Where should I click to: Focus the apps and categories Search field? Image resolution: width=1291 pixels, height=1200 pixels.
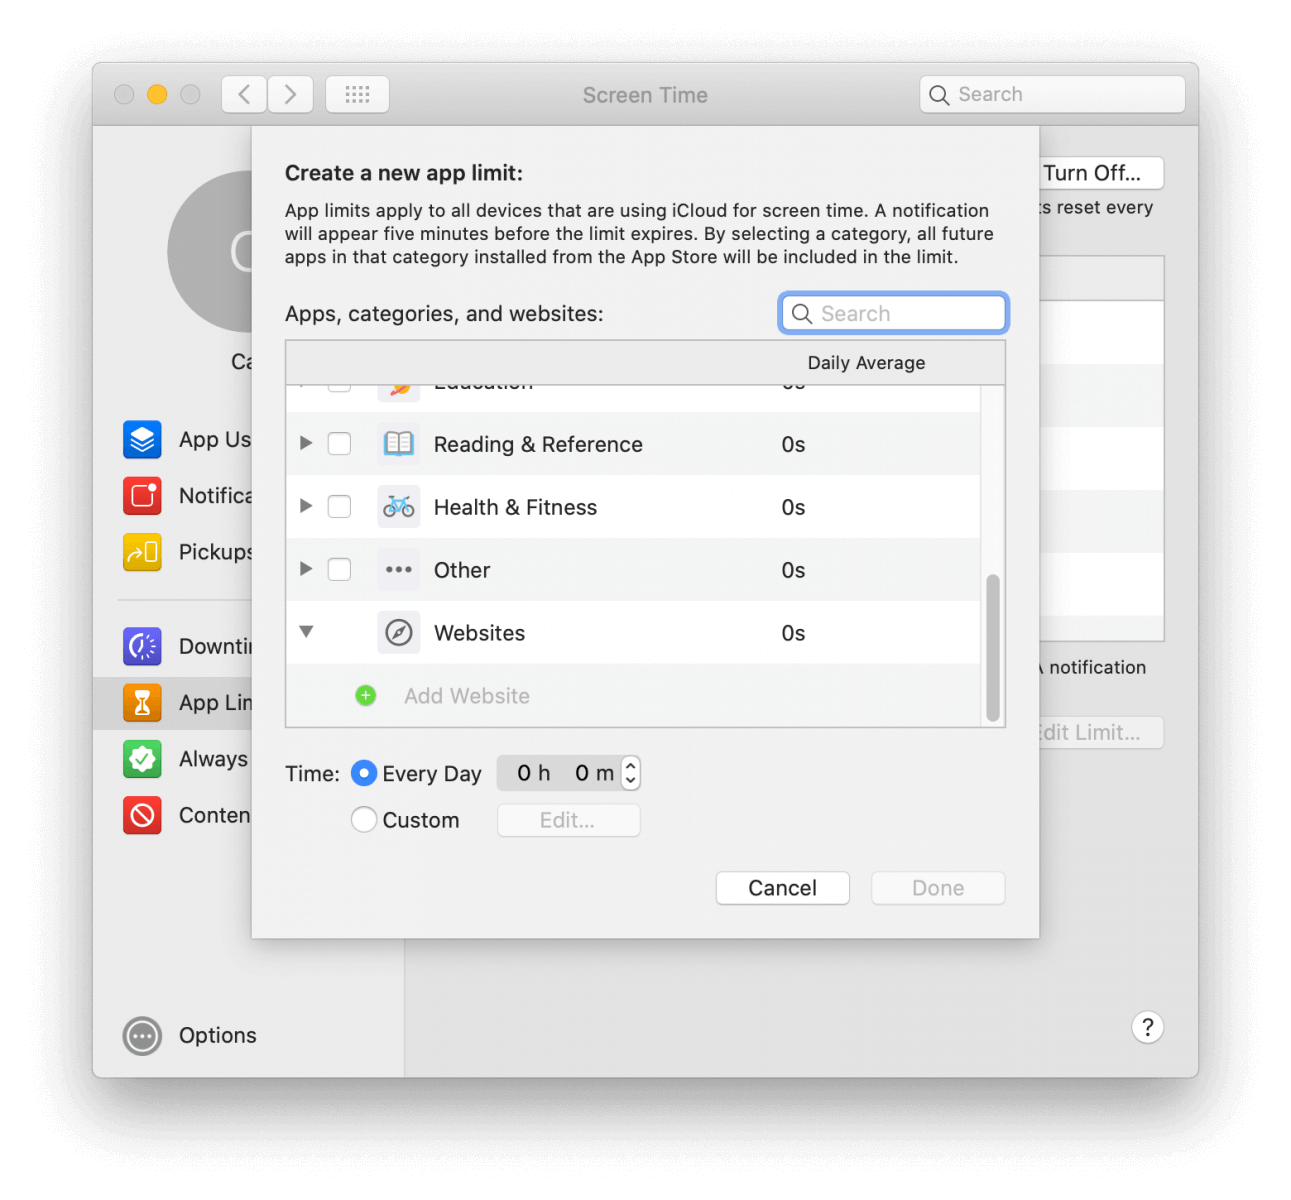tap(893, 314)
